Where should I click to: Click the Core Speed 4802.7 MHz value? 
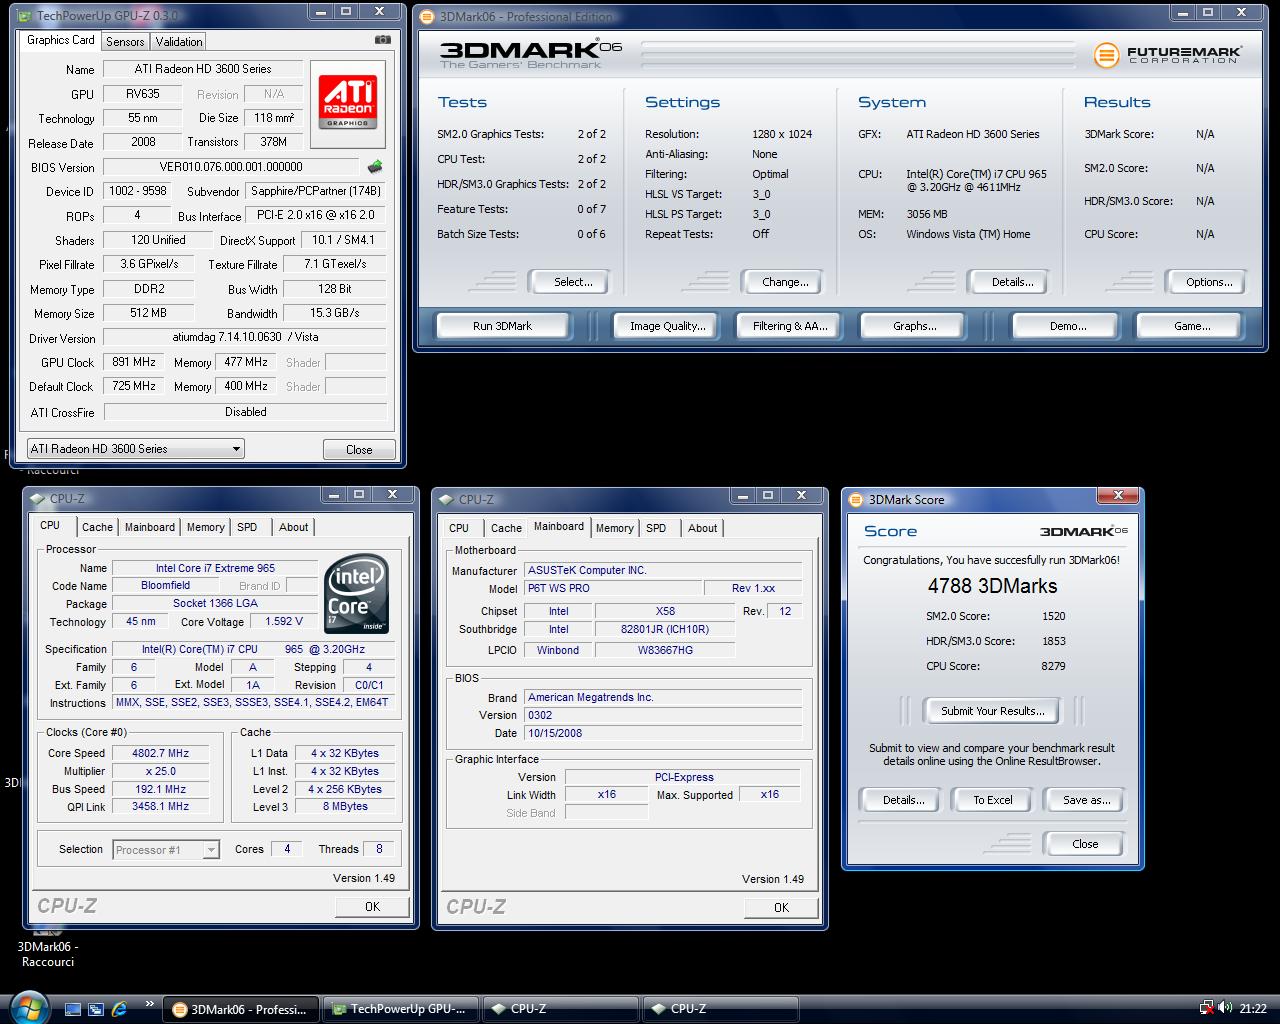(x=161, y=753)
